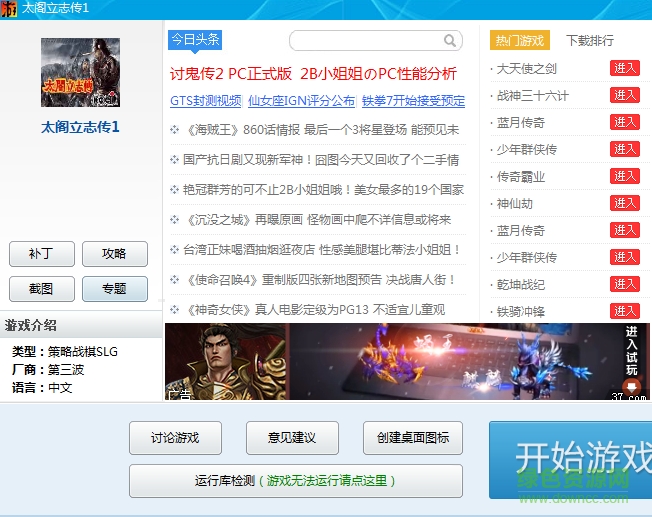Open the 《使命召唤4》重制版 news item
652x517 pixels.
pos(317,280)
